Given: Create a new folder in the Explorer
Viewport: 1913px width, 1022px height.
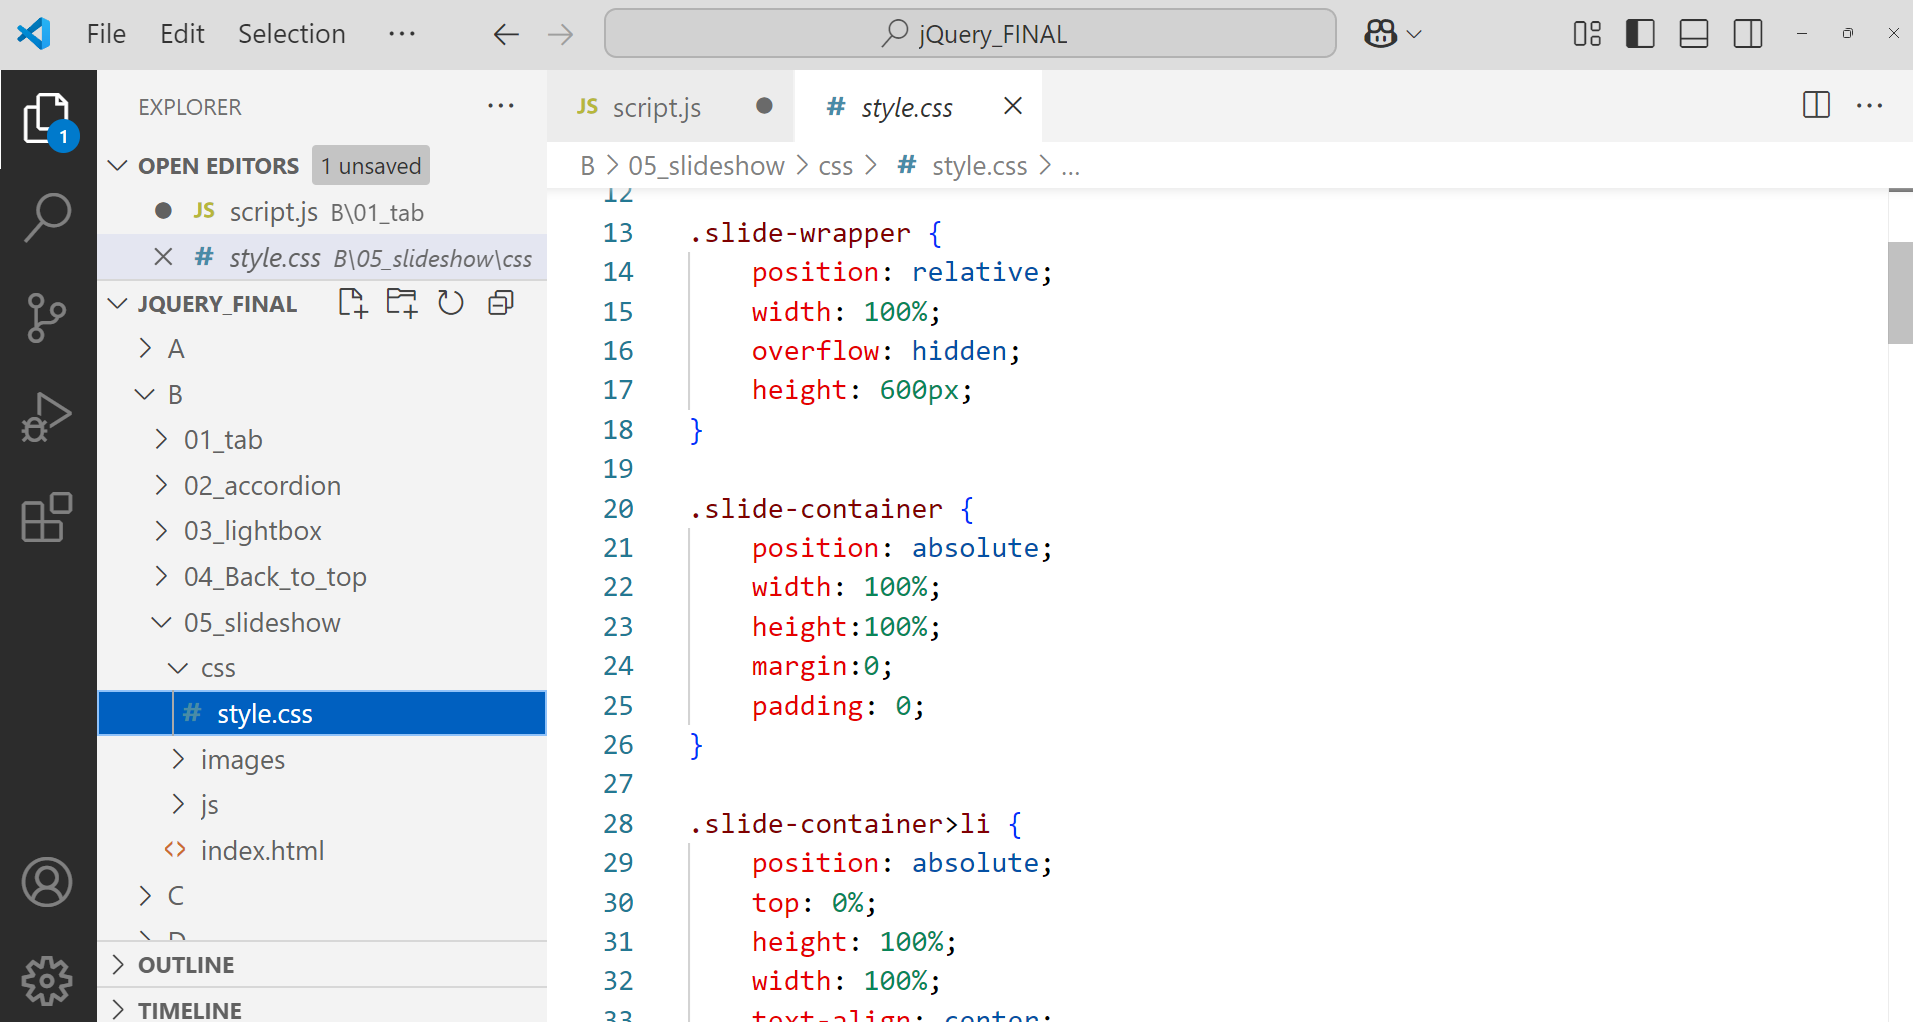Looking at the screenshot, I should point(401,302).
